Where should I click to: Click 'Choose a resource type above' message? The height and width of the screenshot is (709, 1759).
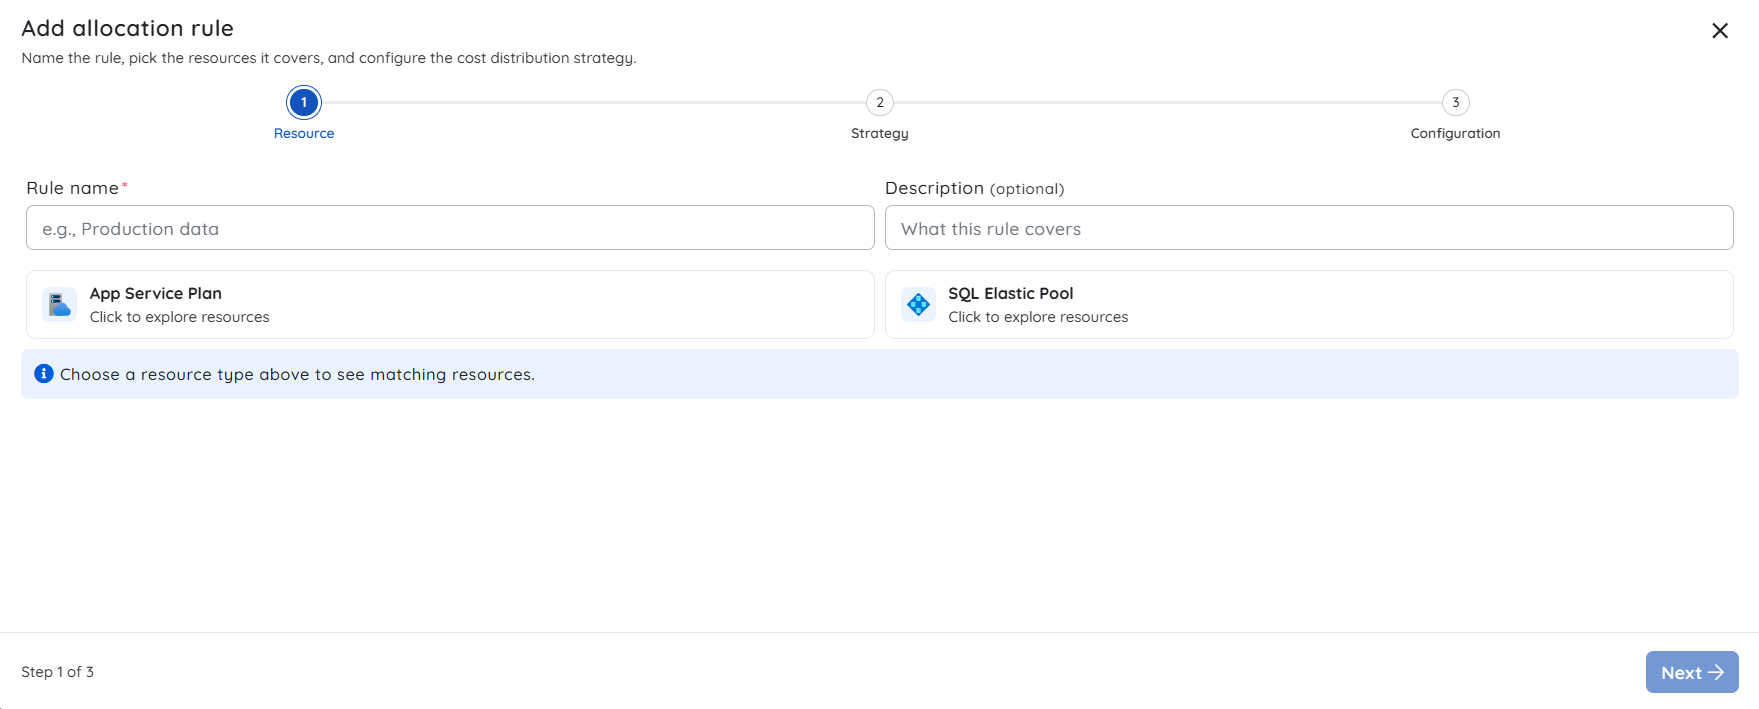tap(297, 374)
